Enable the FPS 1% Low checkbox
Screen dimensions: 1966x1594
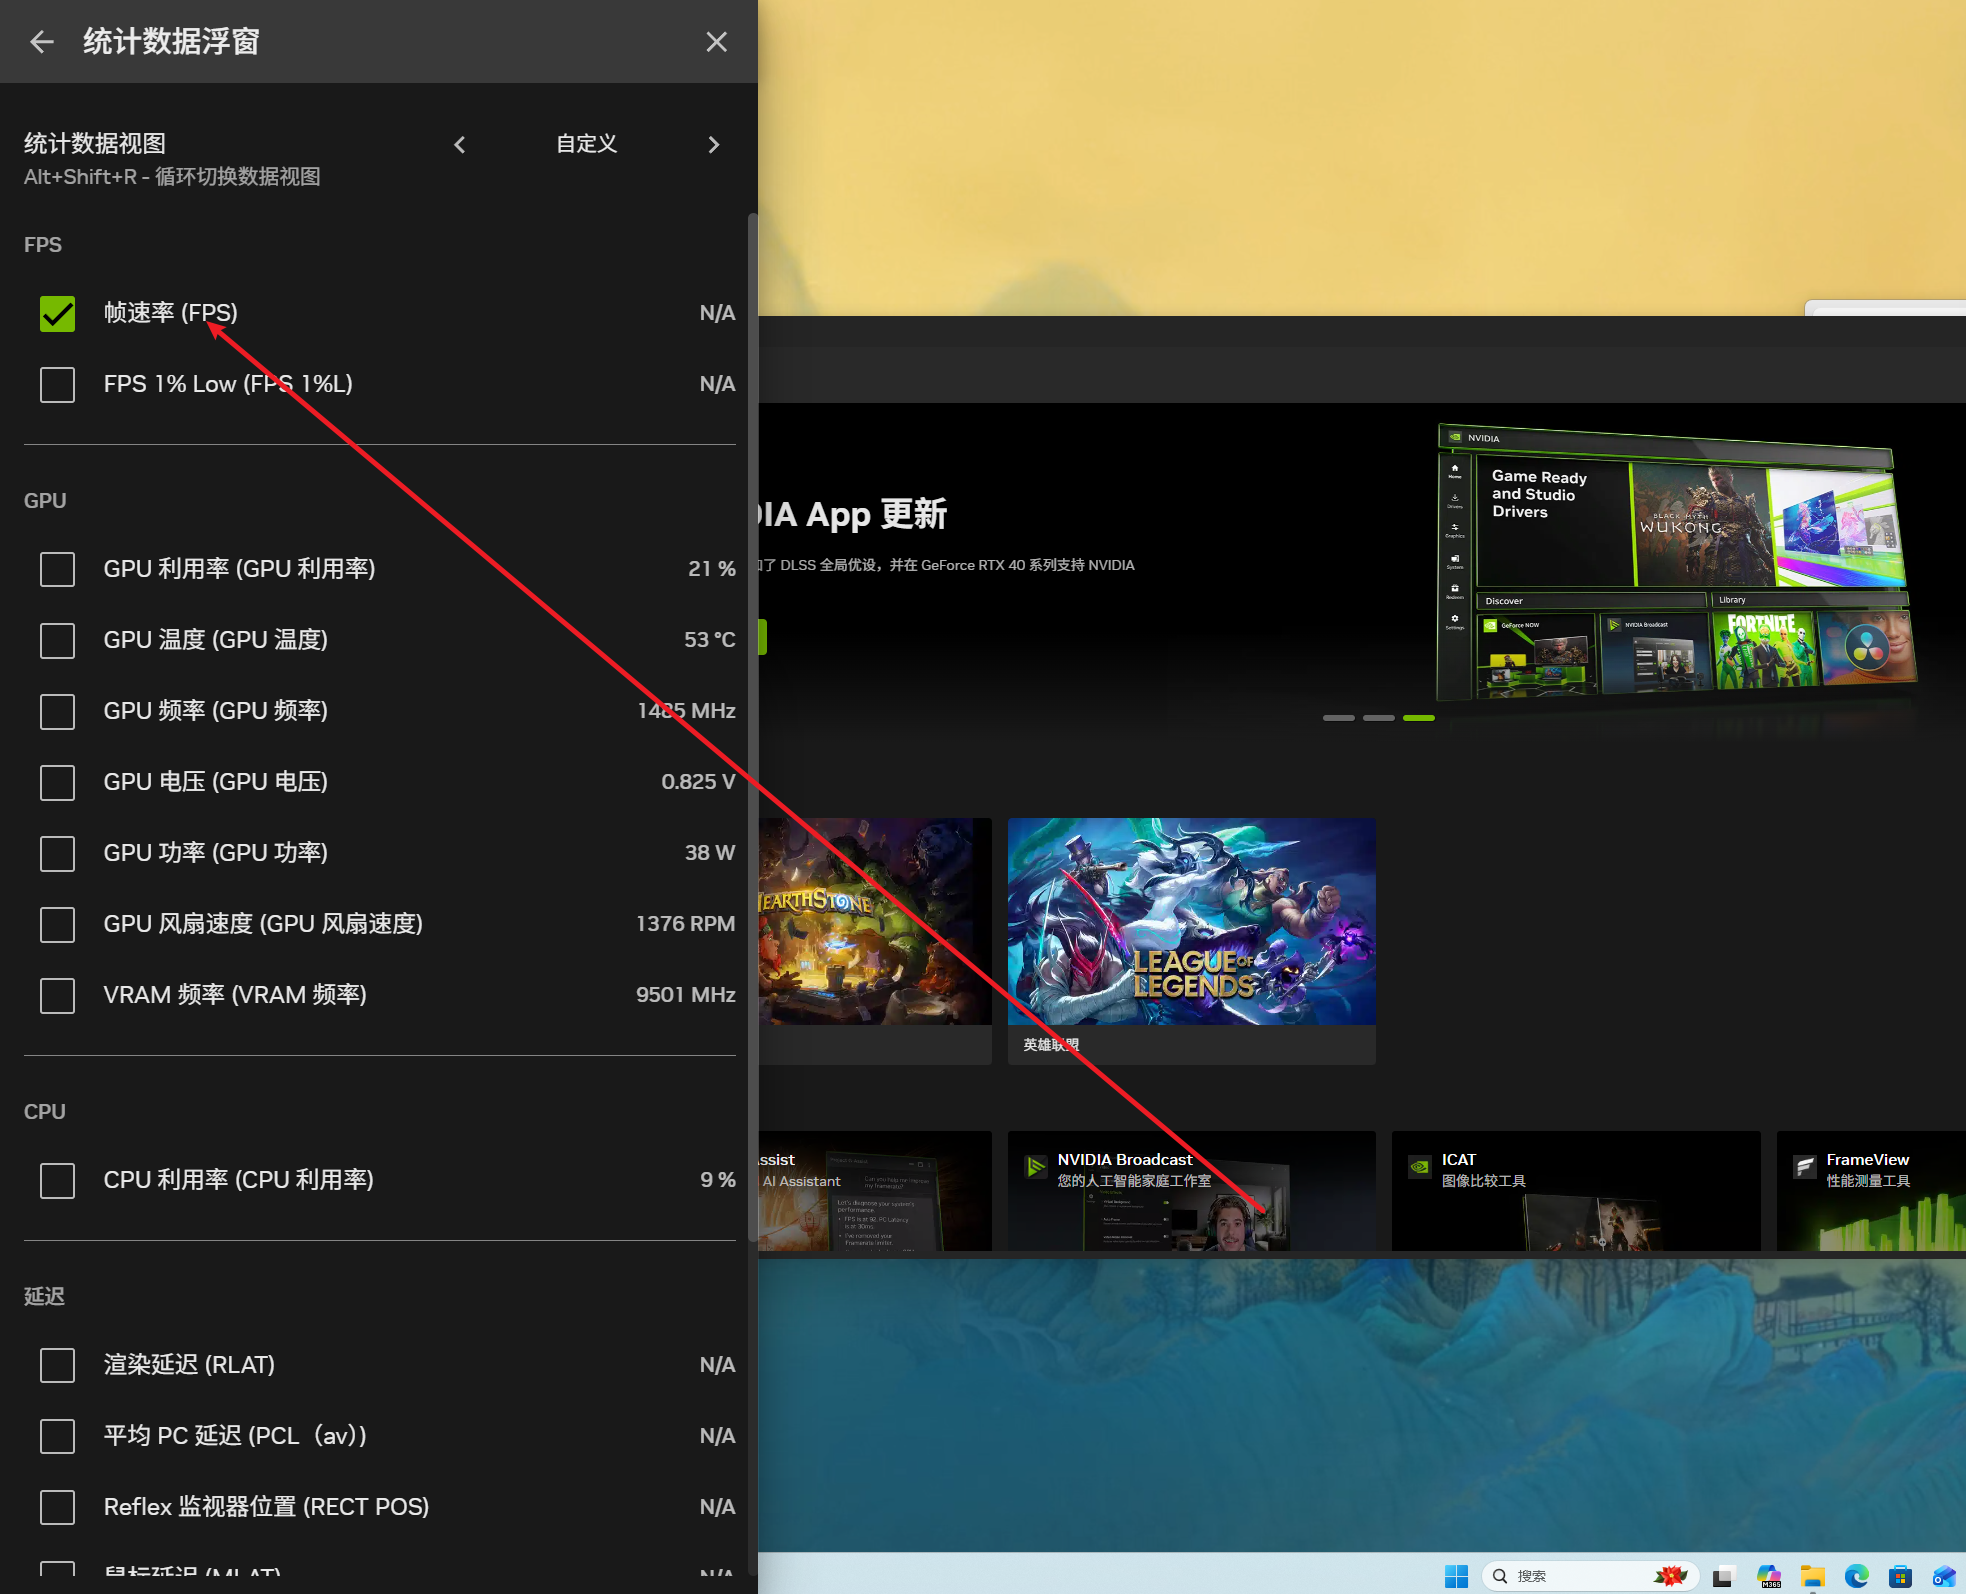click(x=57, y=385)
